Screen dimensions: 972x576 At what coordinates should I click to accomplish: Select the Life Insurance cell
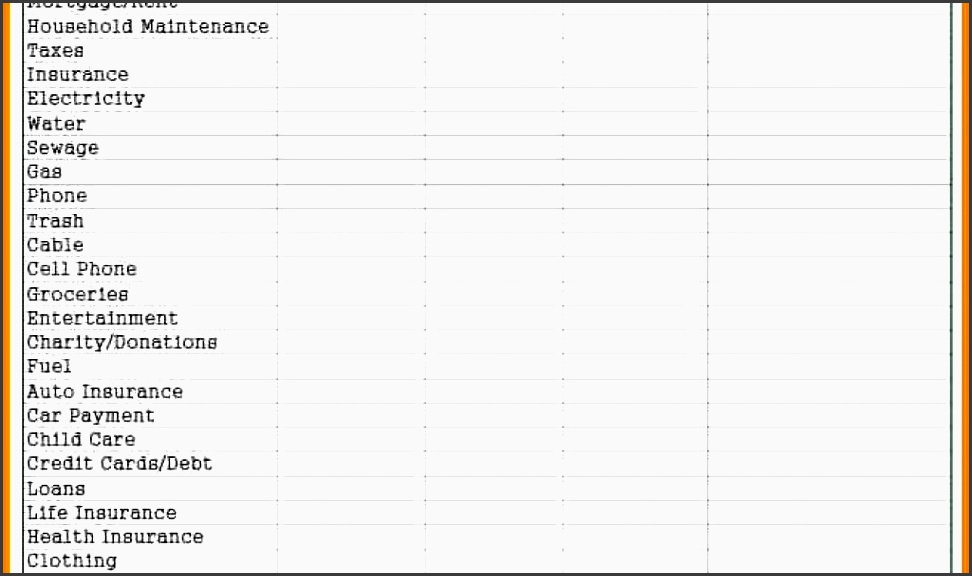tap(102, 512)
